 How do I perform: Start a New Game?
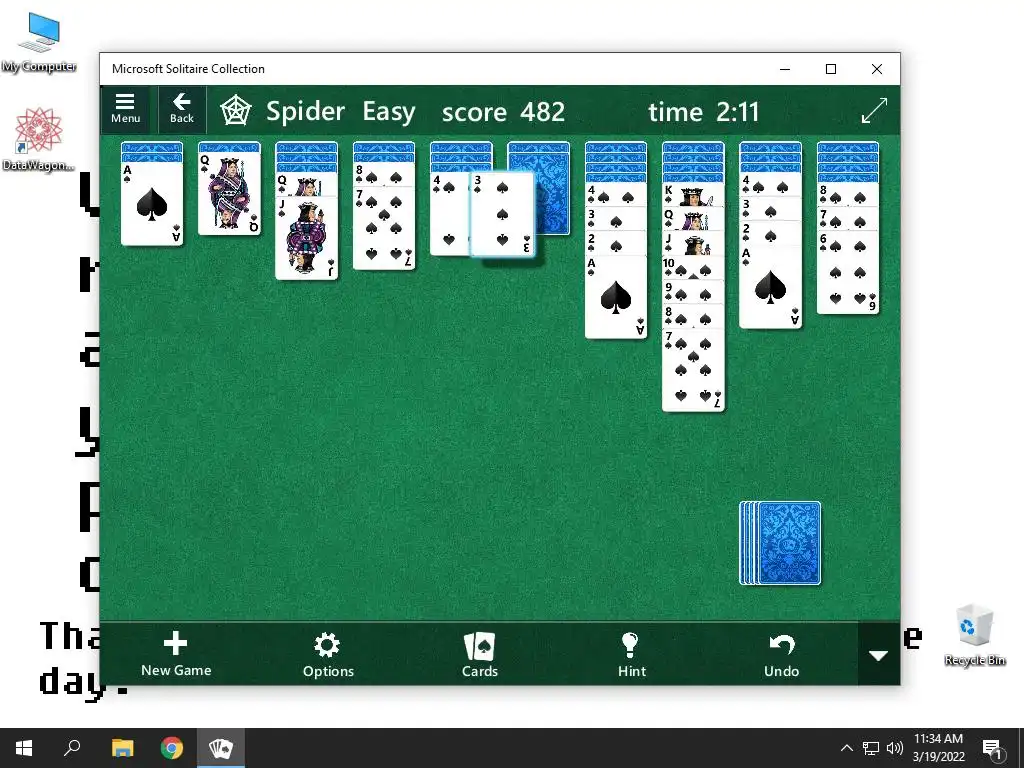[176, 654]
